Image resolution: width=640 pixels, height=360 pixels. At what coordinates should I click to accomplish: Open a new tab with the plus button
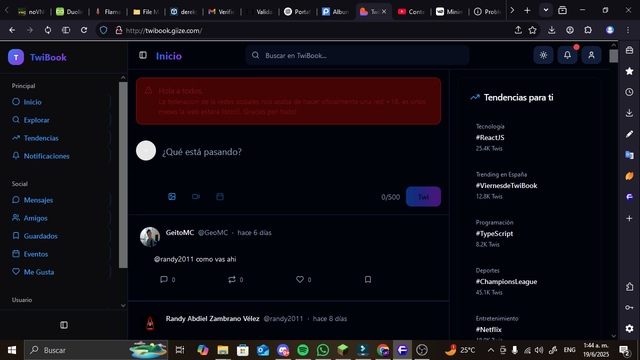click(527, 11)
